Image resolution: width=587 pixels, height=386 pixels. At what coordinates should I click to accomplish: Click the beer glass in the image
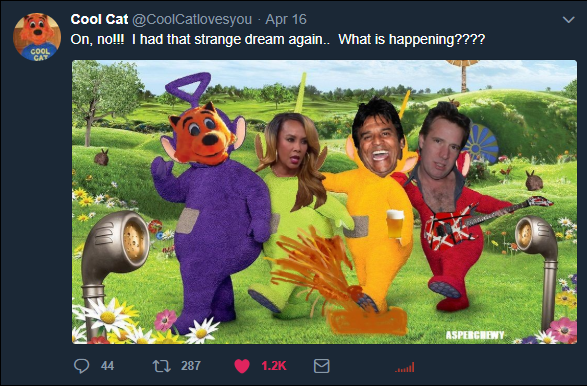tap(395, 224)
